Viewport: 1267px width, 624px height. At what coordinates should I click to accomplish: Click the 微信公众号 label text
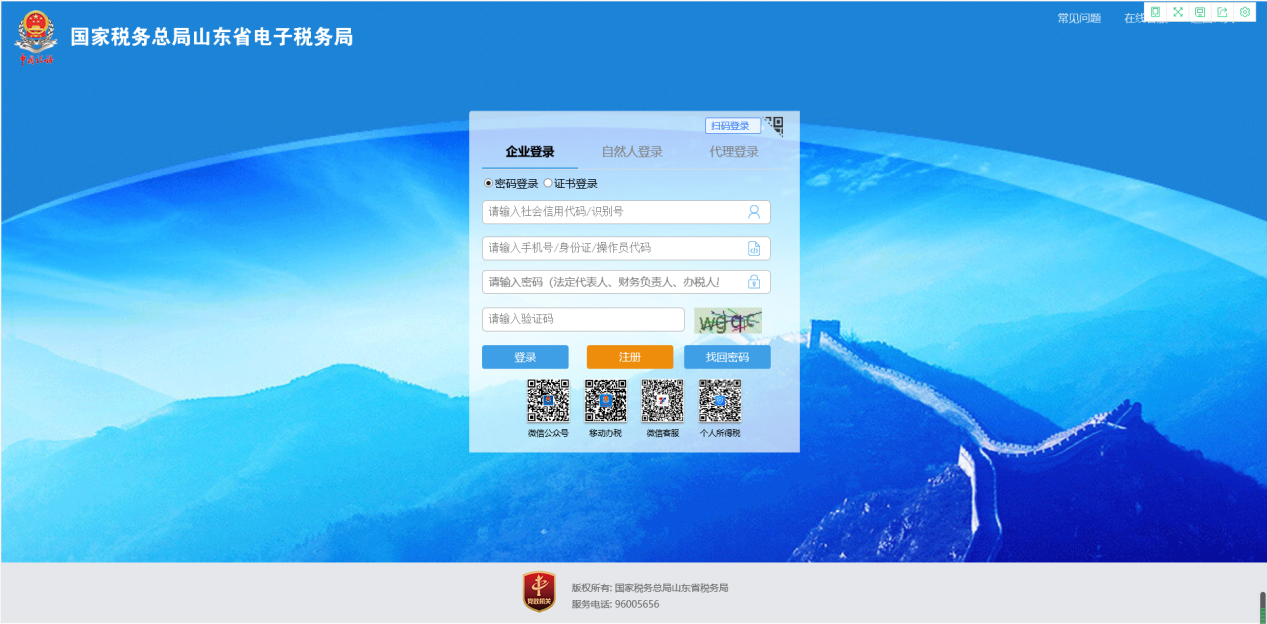point(548,433)
